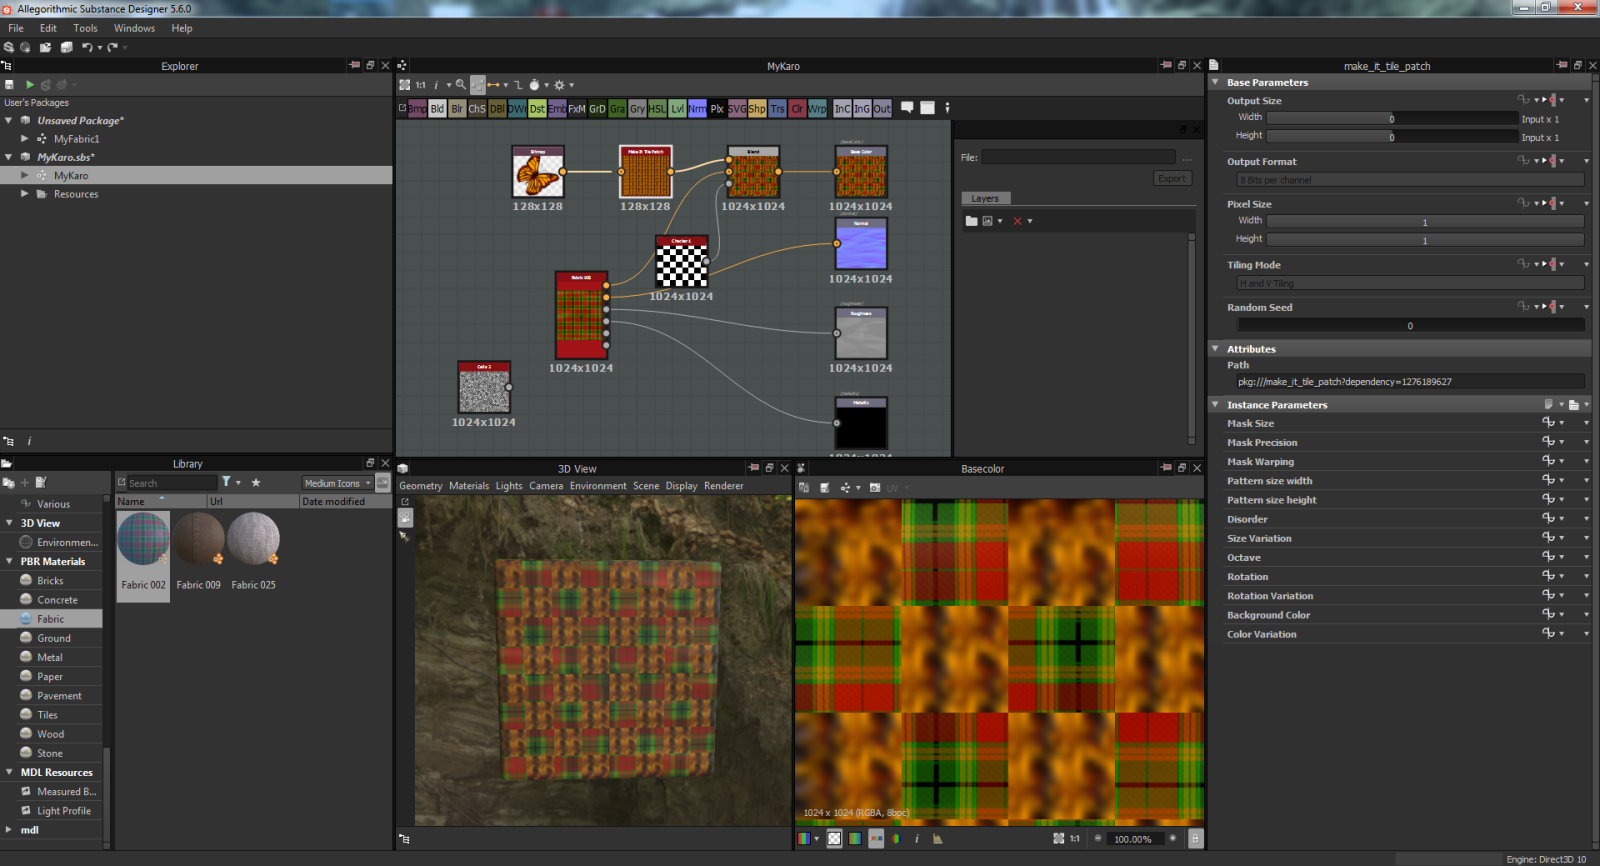Toggle the info (i) overlay in 2D view
Screen dimensions: 1600x866
coord(916,839)
